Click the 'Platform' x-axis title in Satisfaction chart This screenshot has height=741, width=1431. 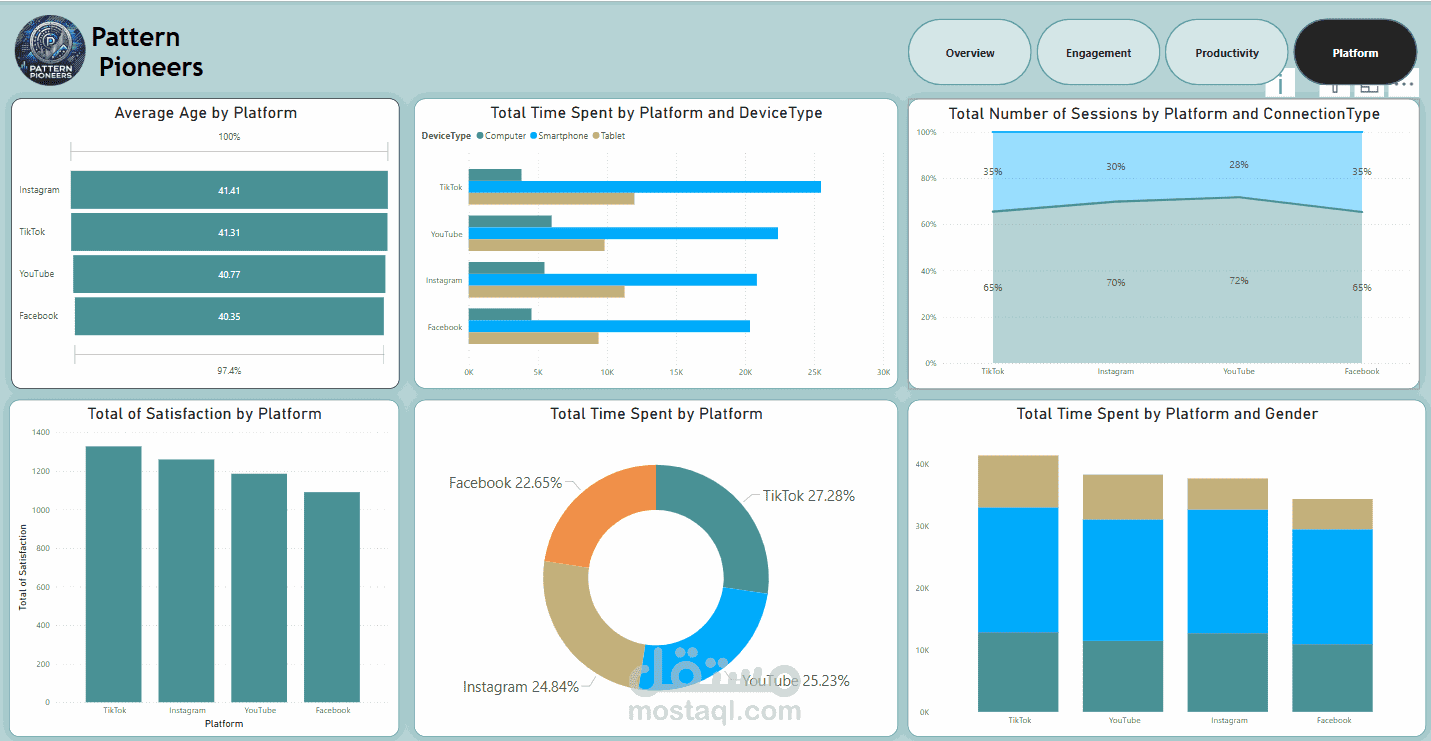(224, 723)
